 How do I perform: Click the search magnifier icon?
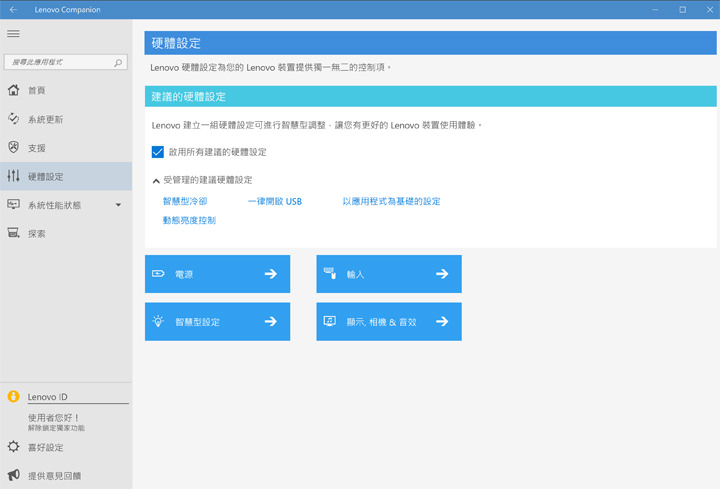pyautogui.click(x=119, y=62)
